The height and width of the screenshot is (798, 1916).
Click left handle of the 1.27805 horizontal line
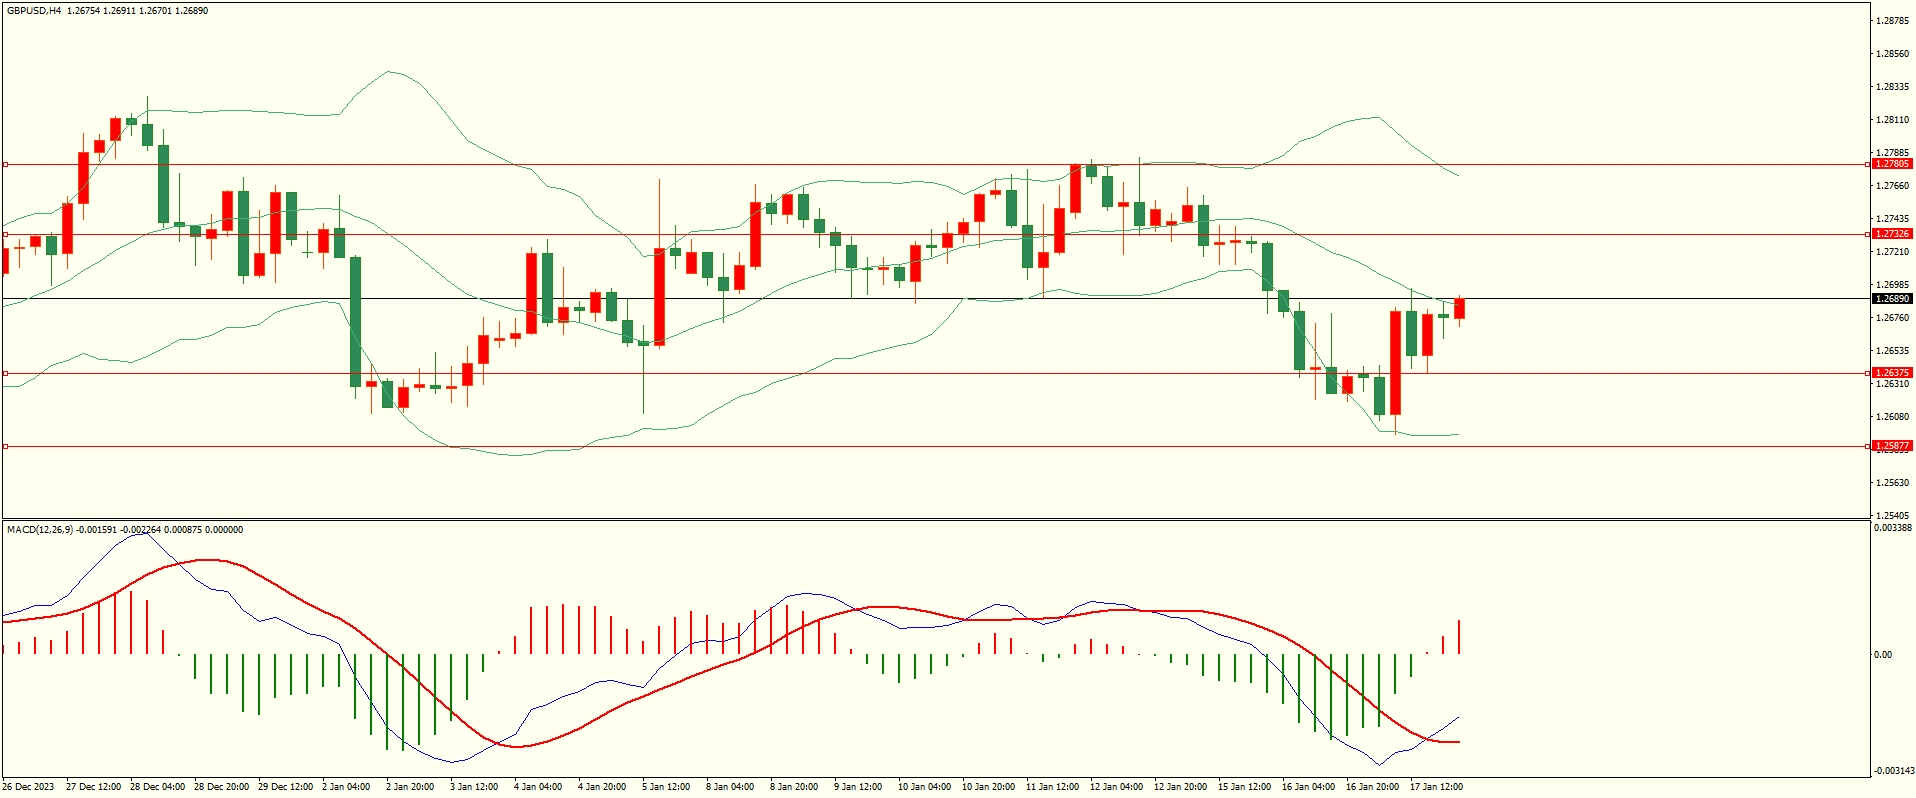pyautogui.click(x=5, y=164)
